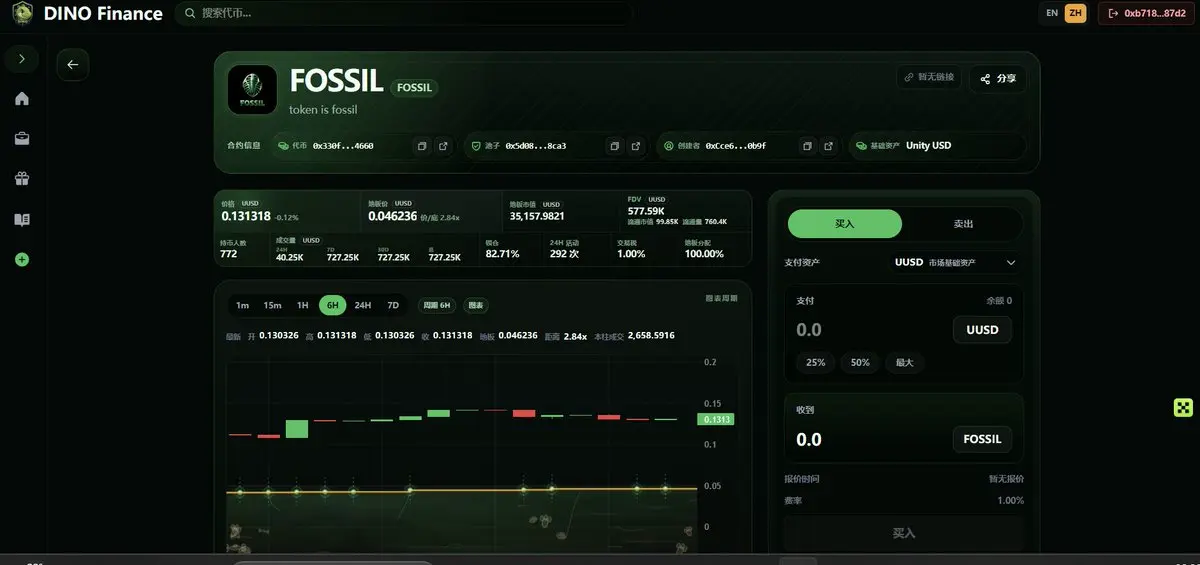Click the 292 次 activity value
The height and width of the screenshot is (565, 1200).
pos(564,254)
